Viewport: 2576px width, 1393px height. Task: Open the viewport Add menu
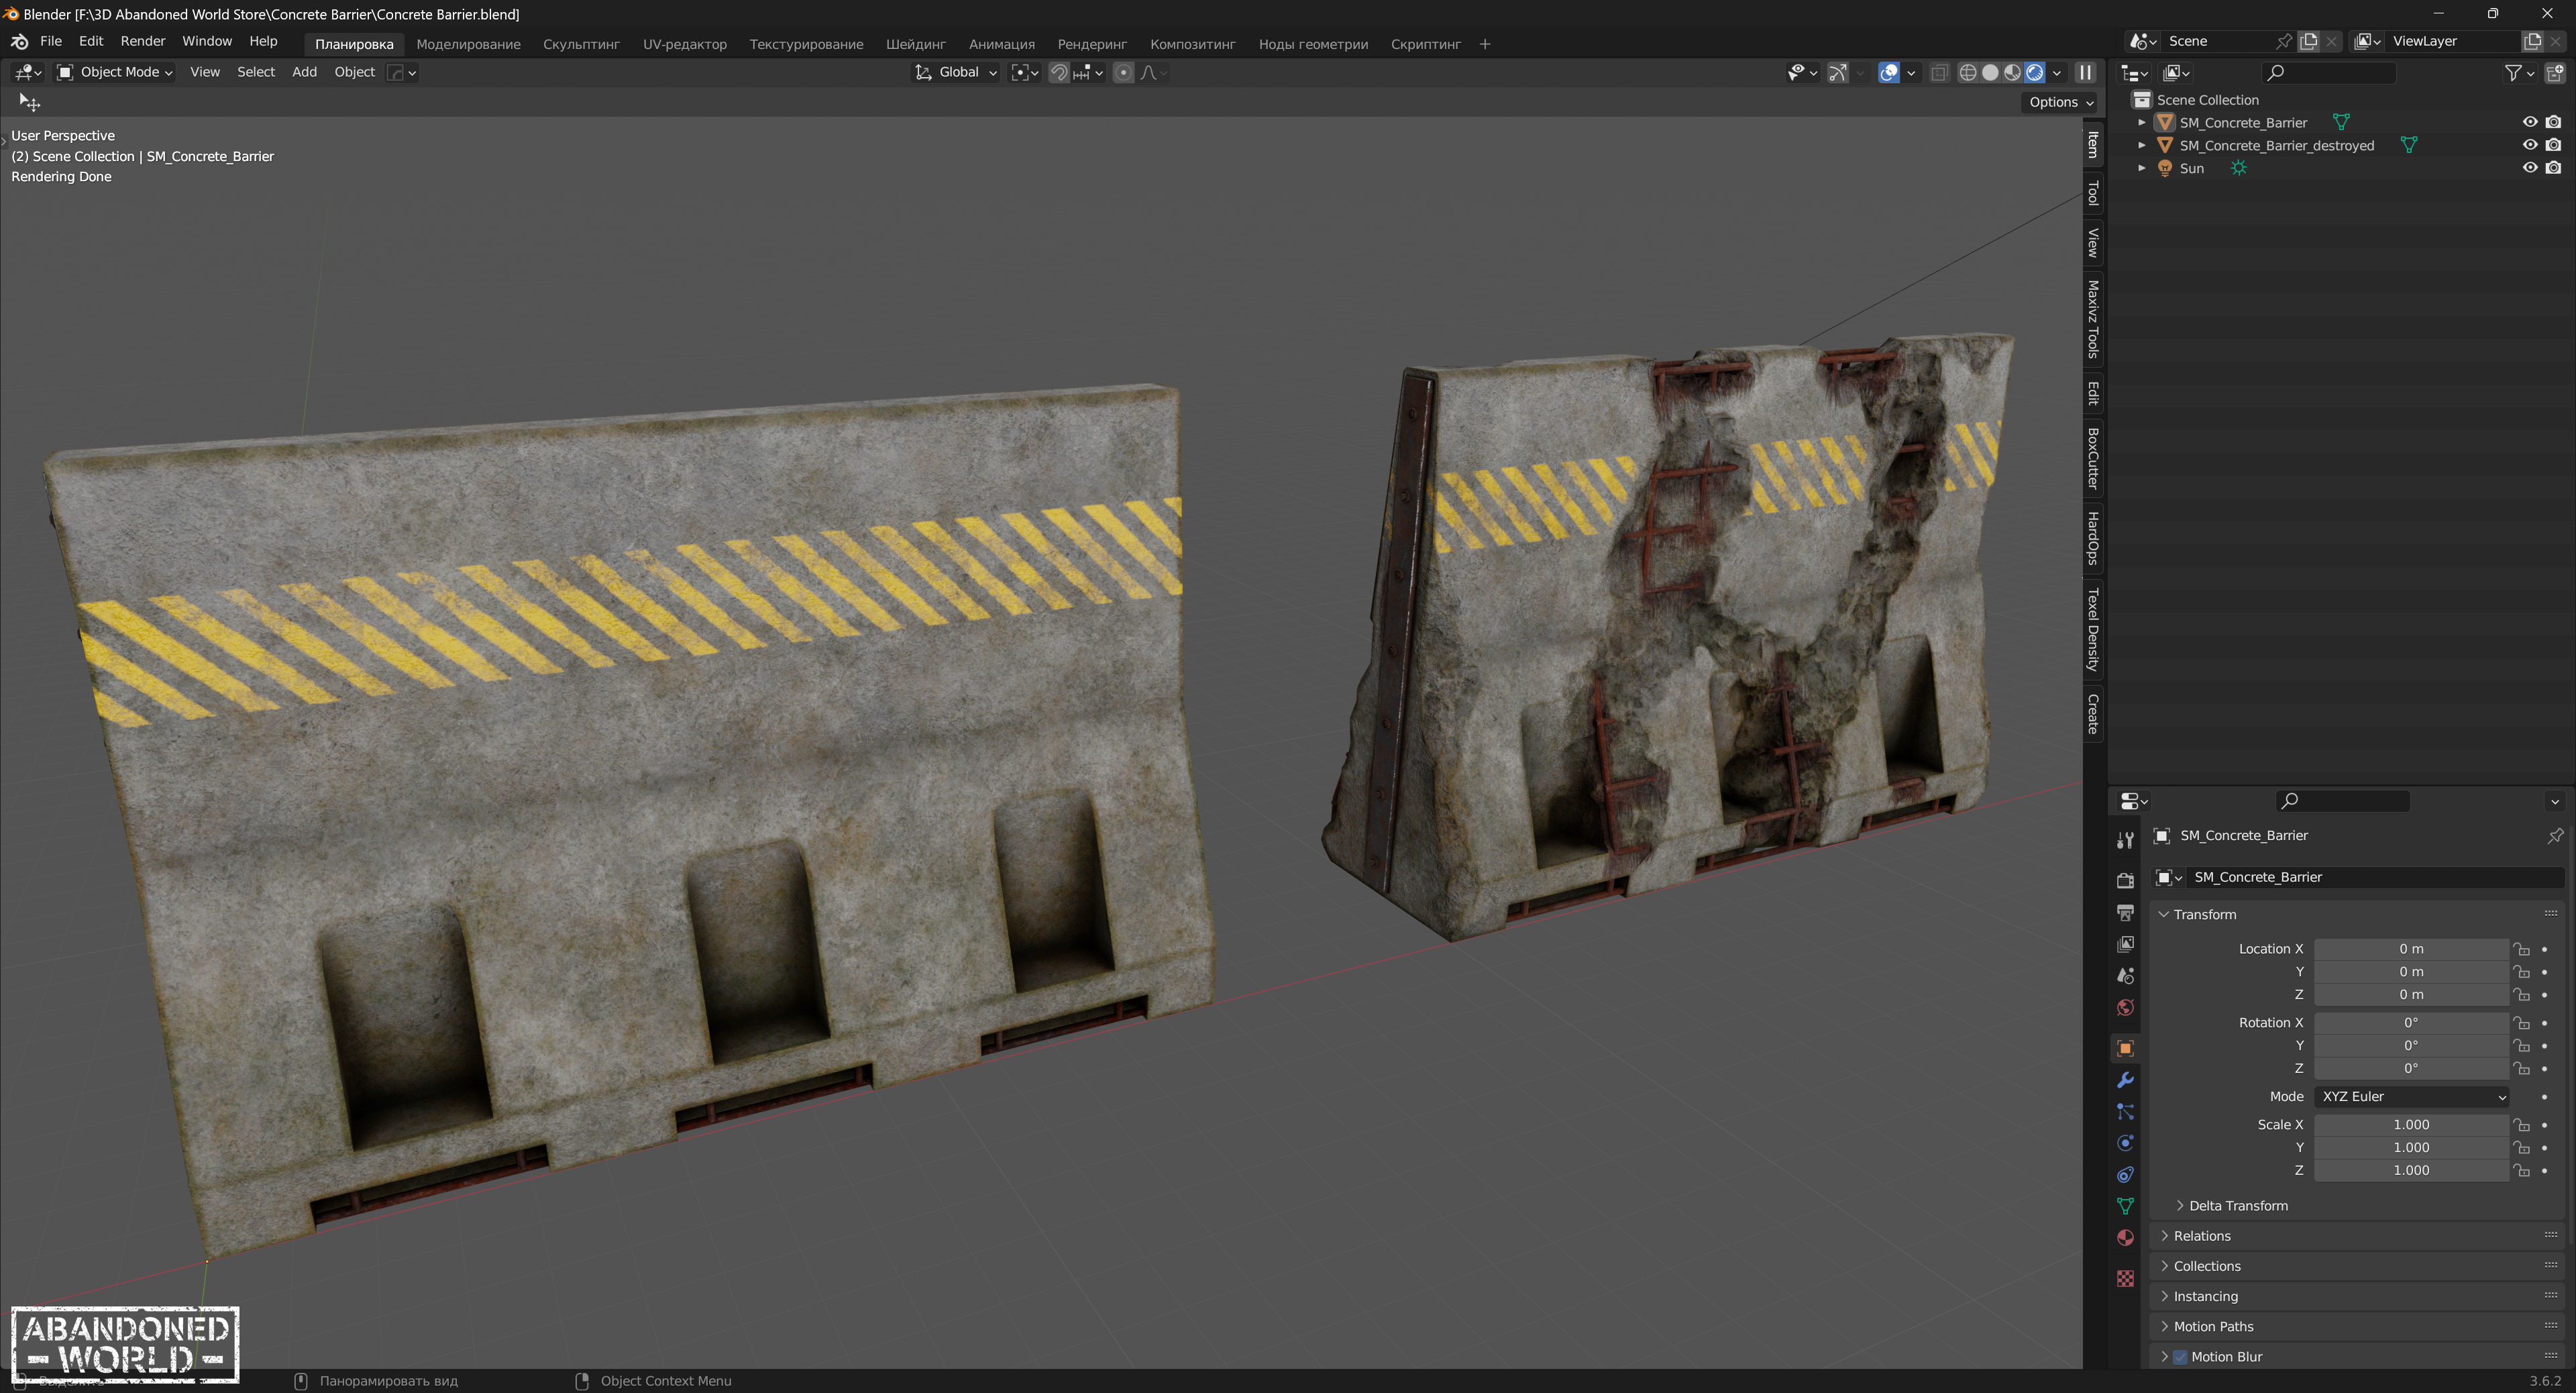304,72
